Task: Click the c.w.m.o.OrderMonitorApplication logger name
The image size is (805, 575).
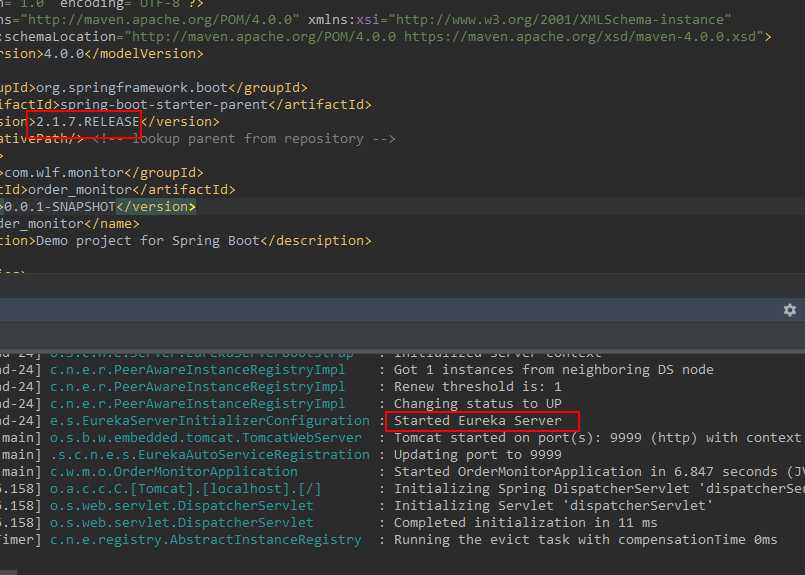Action: [x=174, y=471]
